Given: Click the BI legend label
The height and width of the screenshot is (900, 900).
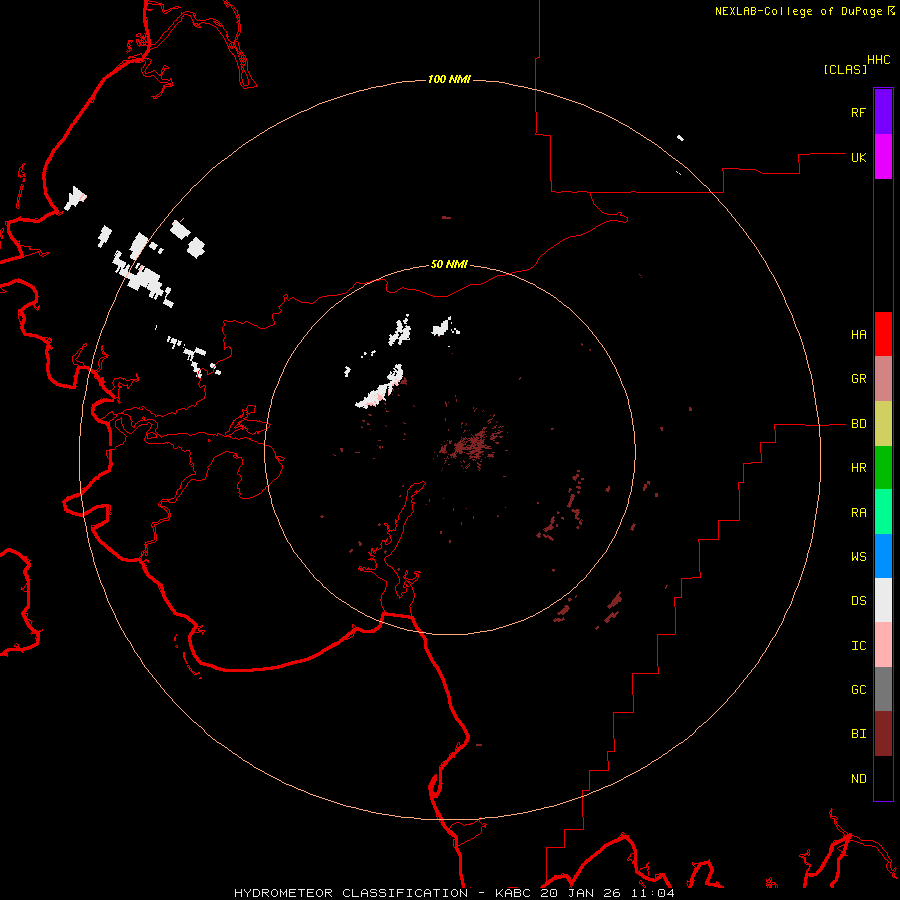Looking at the screenshot, I should [x=858, y=734].
